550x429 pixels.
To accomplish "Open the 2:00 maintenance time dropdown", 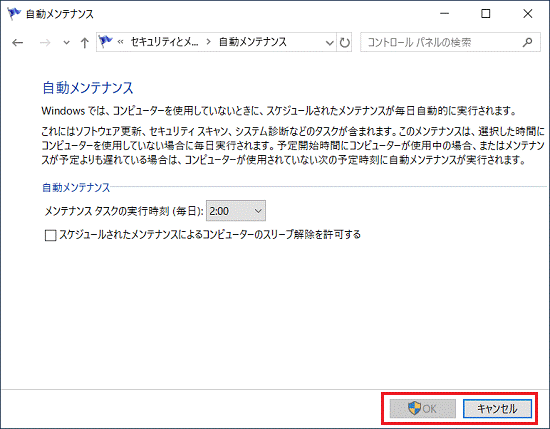I will (x=236, y=211).
